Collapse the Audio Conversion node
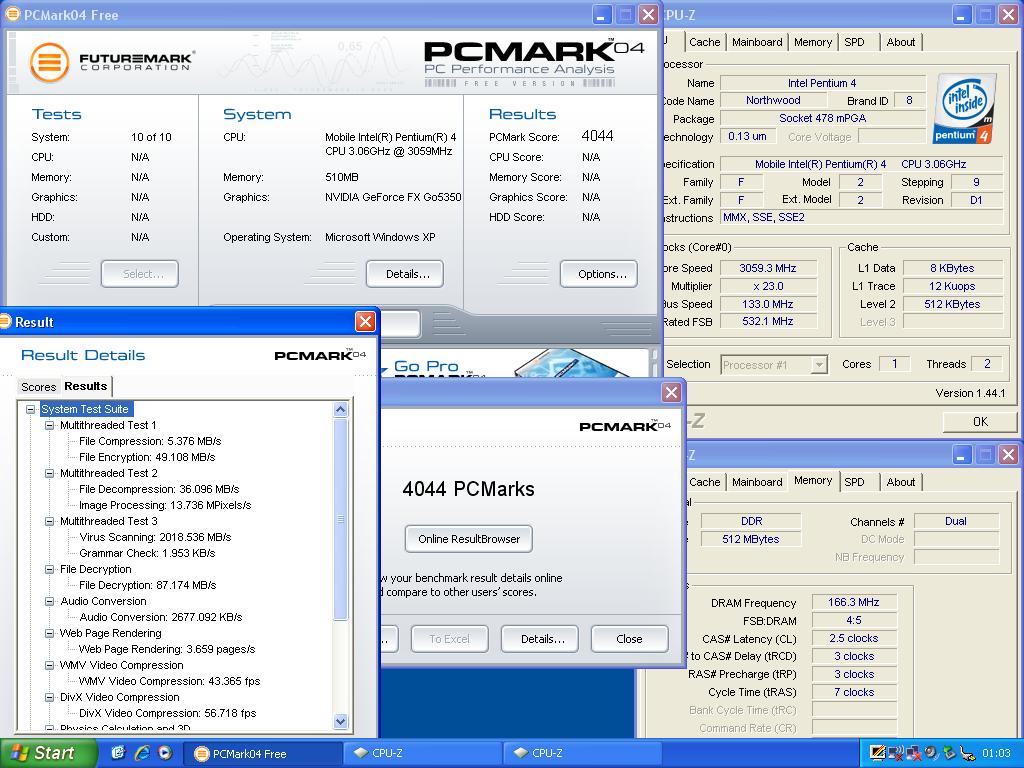Viewport: 1024px width, 768px height. (x=50, y=601)
